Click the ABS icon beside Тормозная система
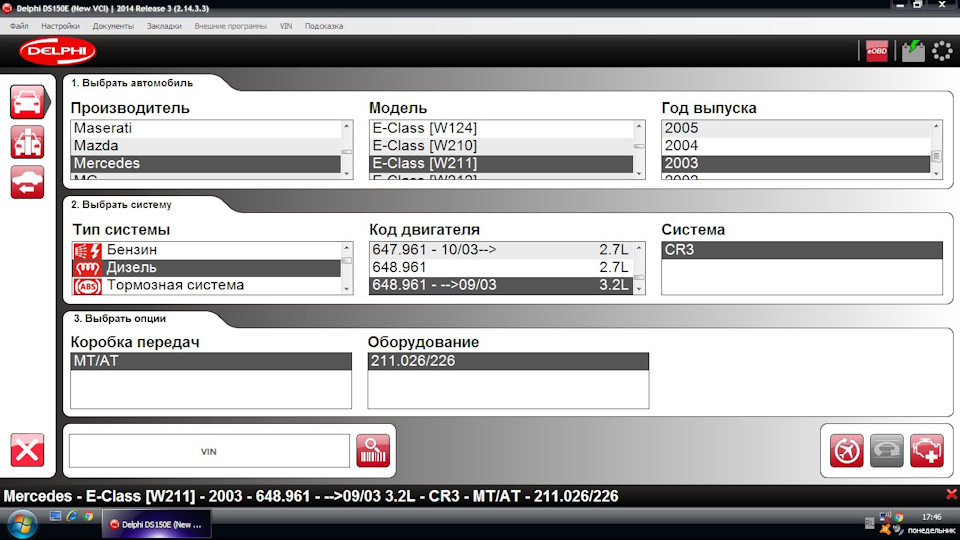This screenshot has height=540, width=960. [88, 286]
